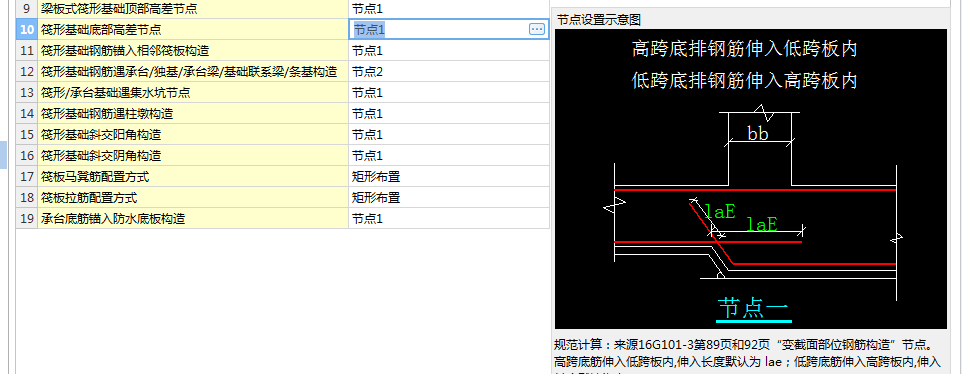Select the 筏形基础斜交阴角构造 row
Viewport: 962px width, 374px height.
[x=193, y=155]
